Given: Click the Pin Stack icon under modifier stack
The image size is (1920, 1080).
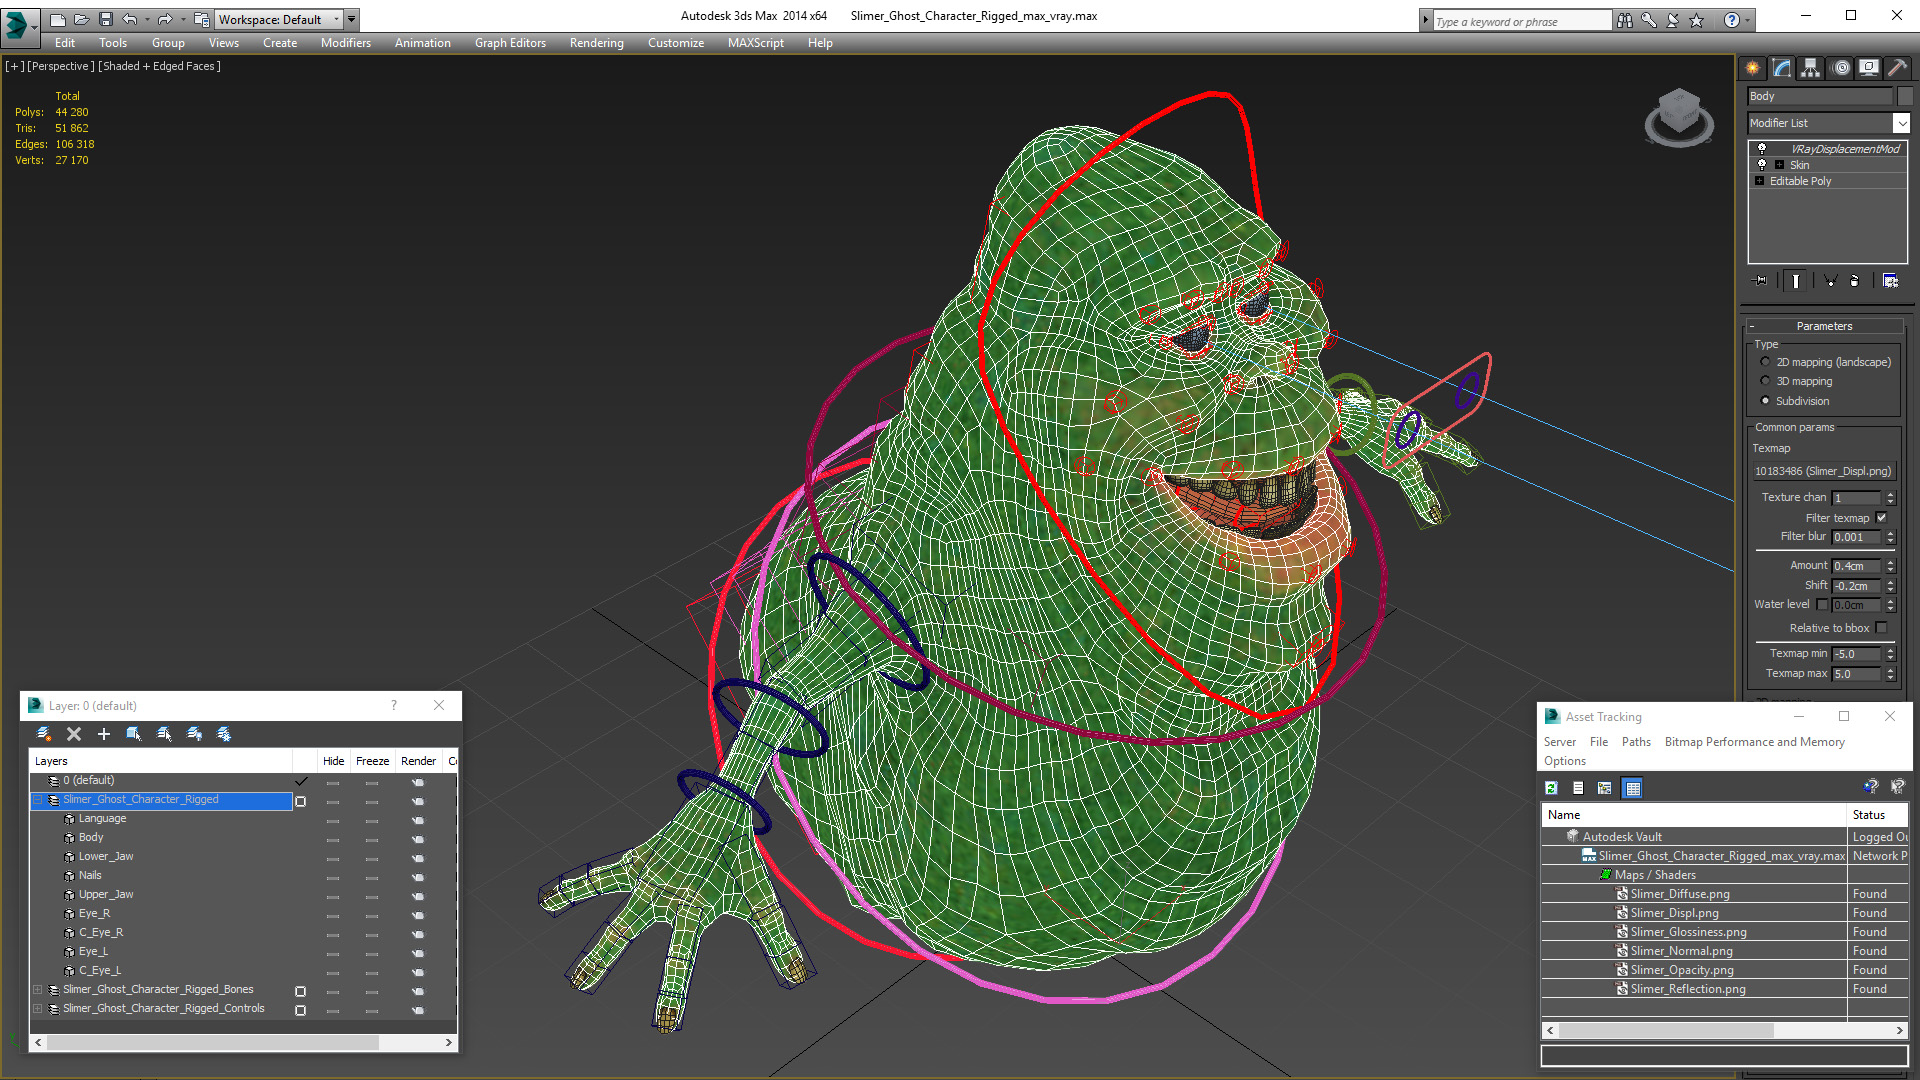Looking at the screenshot, I should coord(1761,281).
